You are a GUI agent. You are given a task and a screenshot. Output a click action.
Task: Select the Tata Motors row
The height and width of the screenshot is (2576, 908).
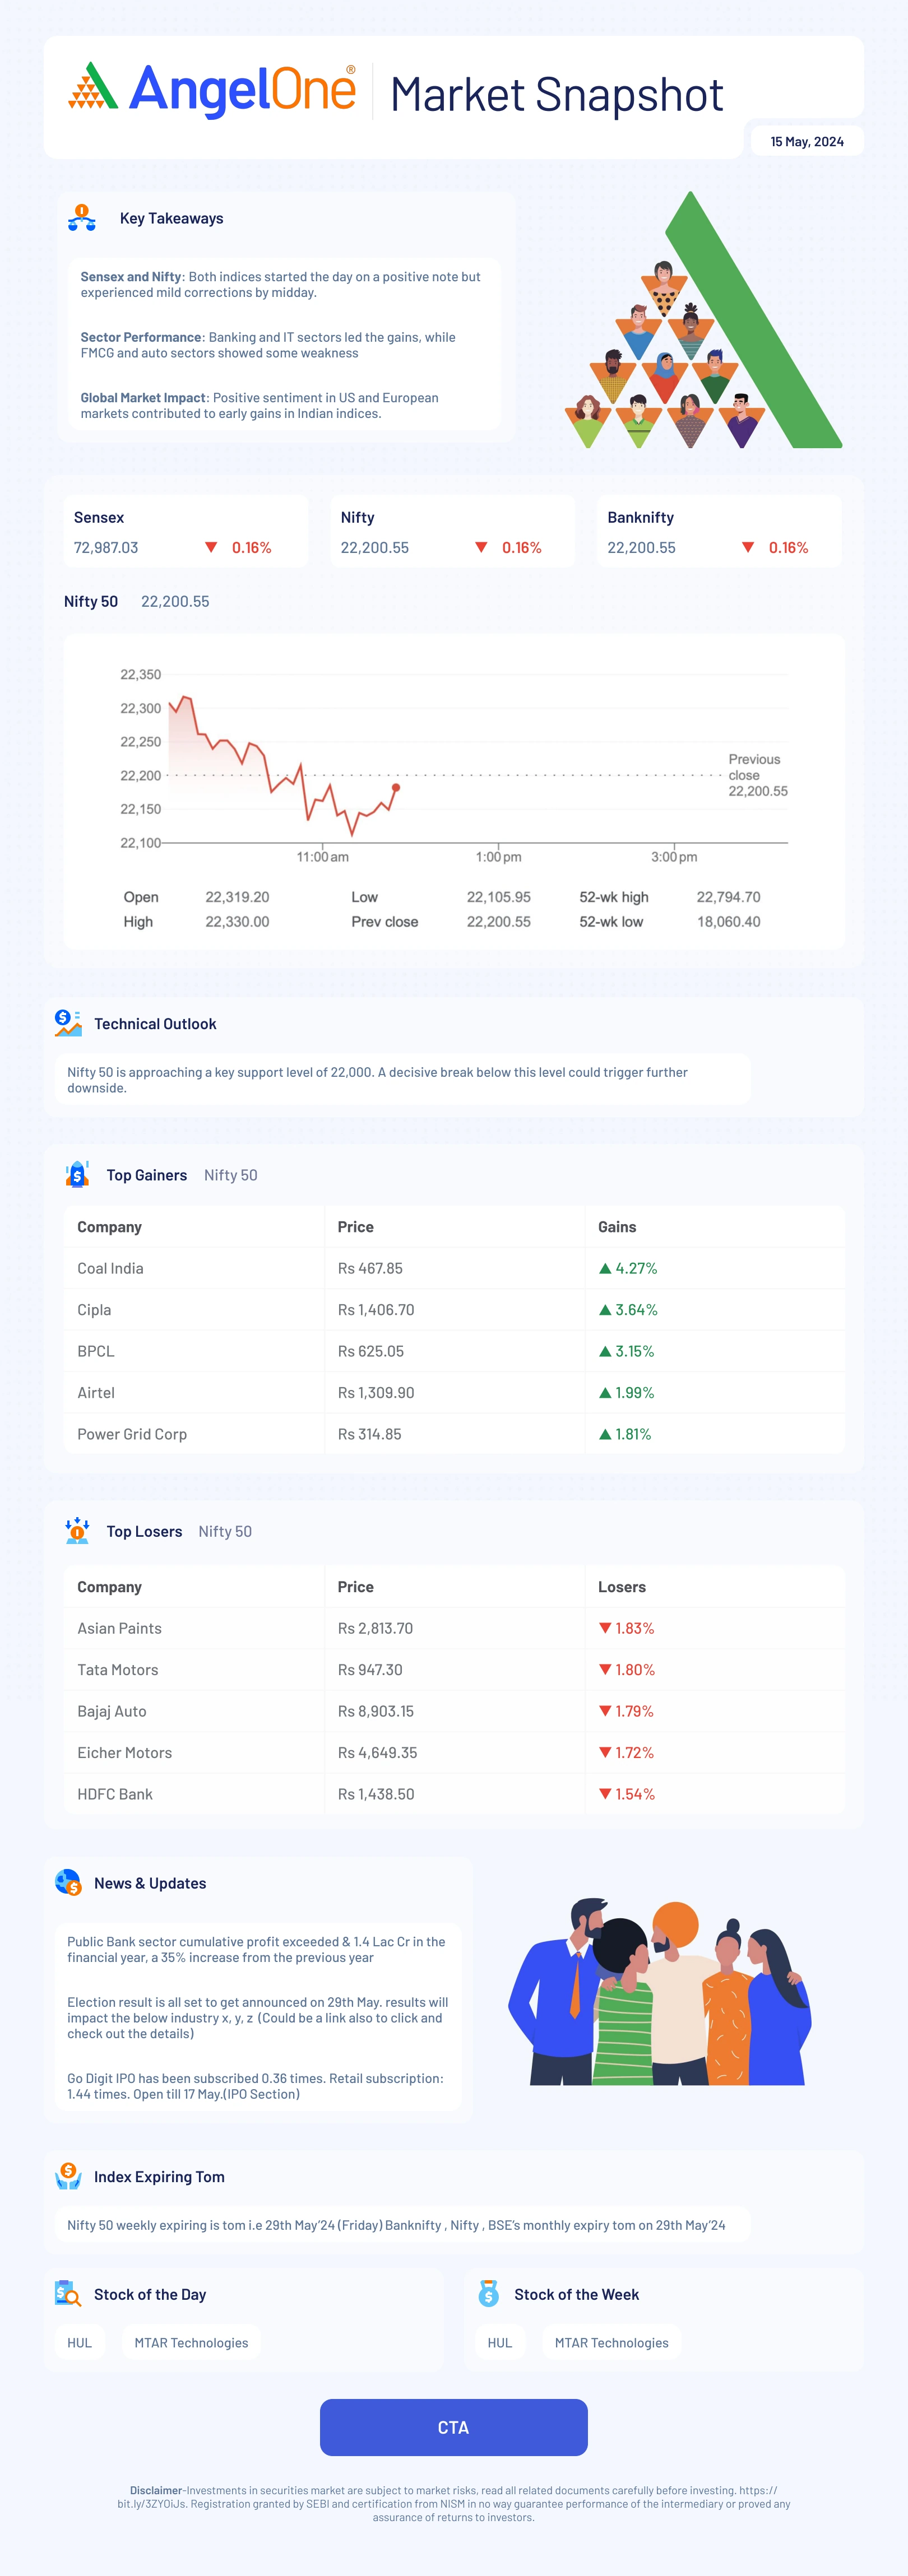tap(454, 1669)
